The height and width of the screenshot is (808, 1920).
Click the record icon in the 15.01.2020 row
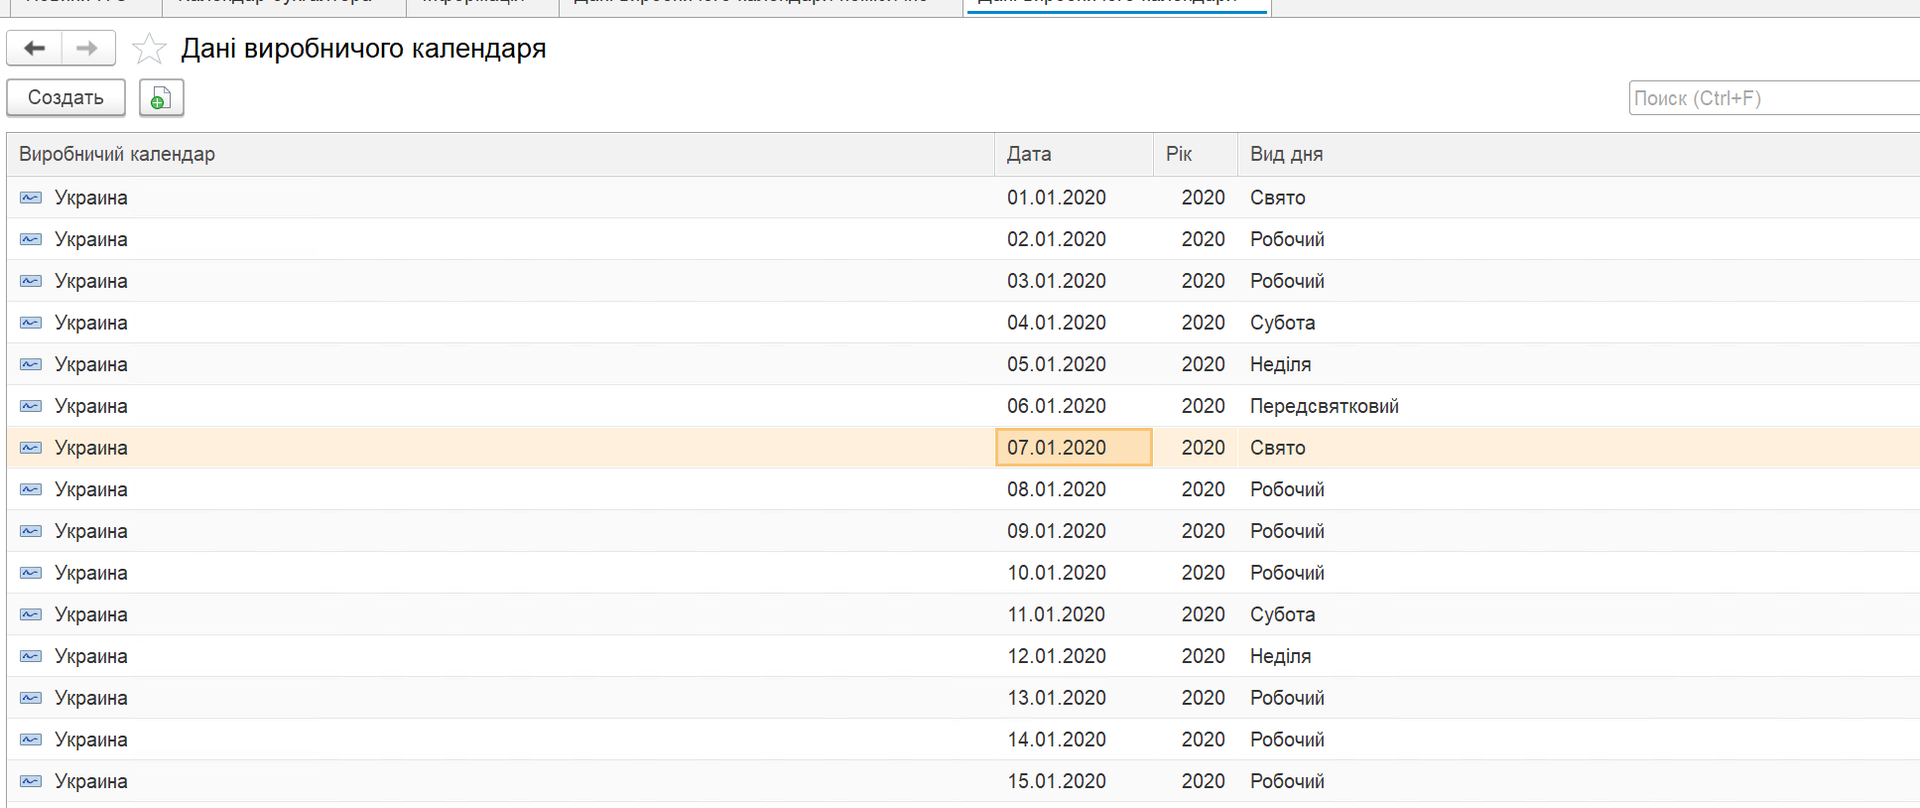click(31, 781)
